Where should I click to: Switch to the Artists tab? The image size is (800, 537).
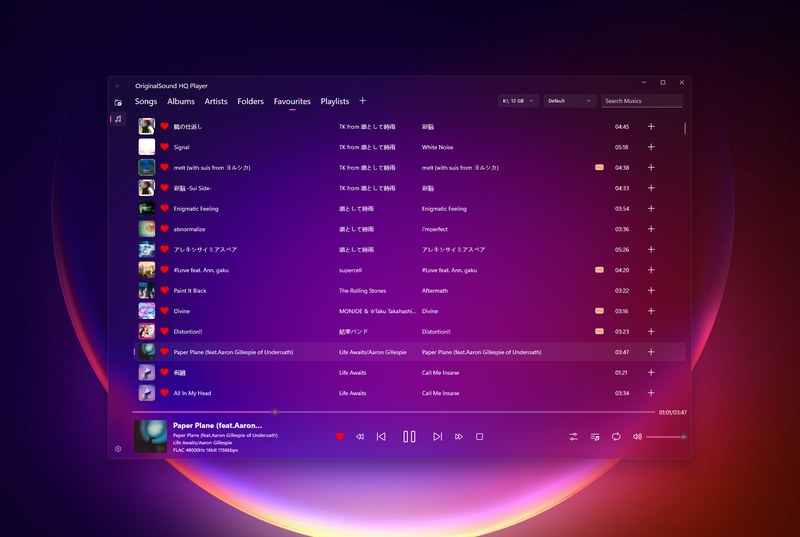216,101
